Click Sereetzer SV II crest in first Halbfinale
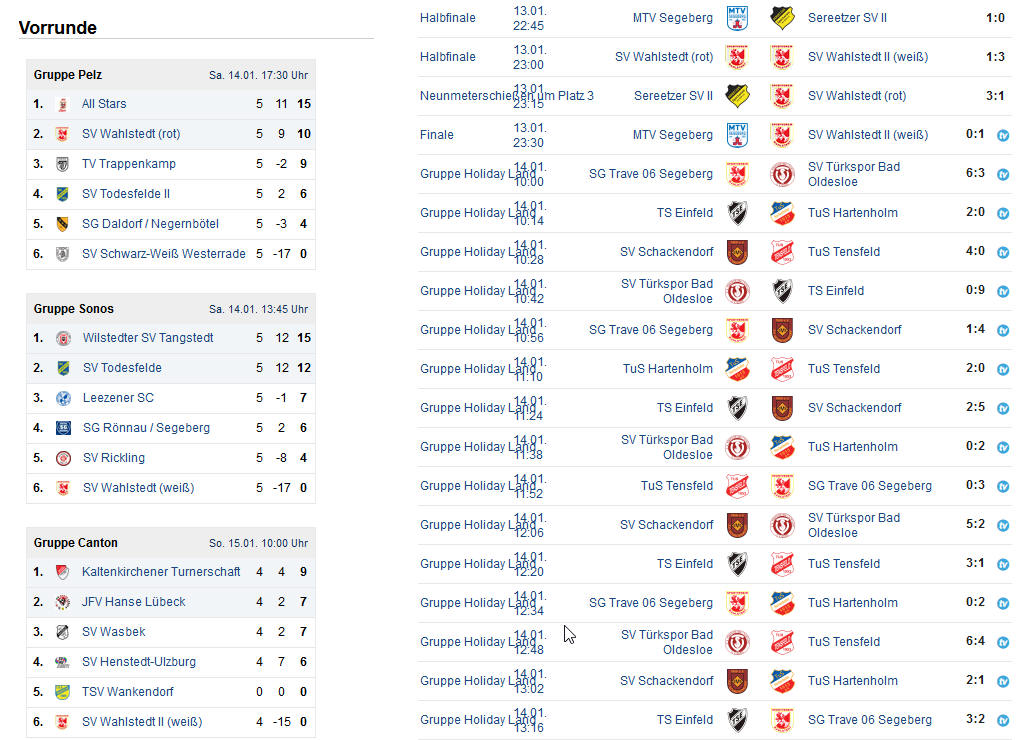Screen dimensions: 1026x740 782,18
